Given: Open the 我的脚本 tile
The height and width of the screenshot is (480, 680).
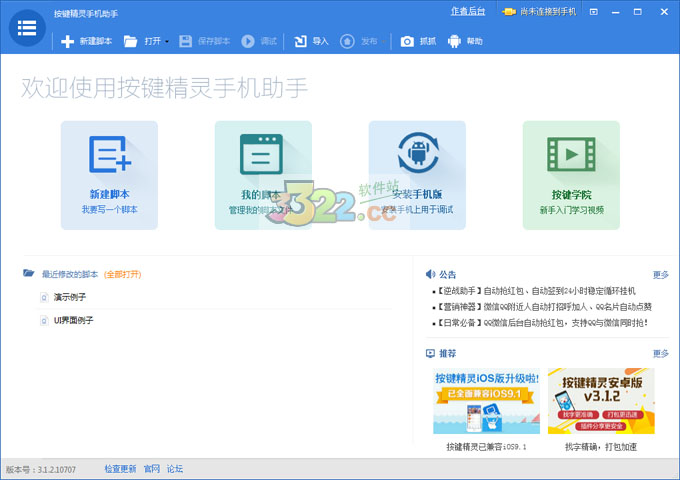Looking at the screenshot, I should tap(263, 175).
